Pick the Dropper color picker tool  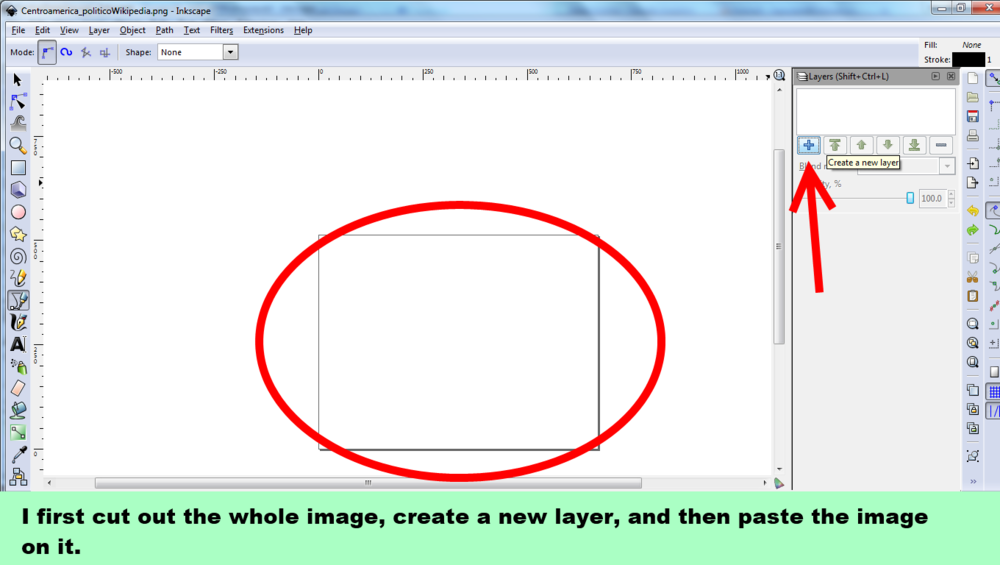pos(18,454)
